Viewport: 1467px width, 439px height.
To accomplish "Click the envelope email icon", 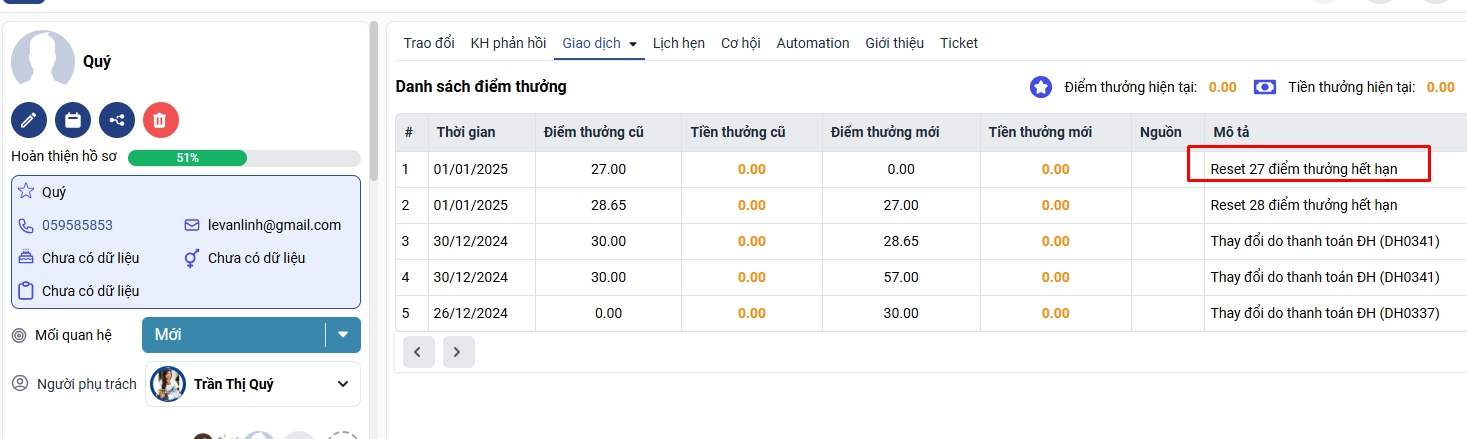I will (x=192, y=225).
